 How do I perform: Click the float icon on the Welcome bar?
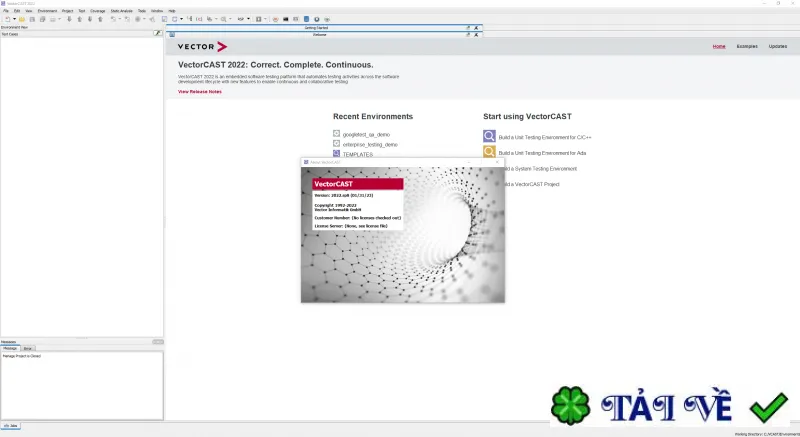pos(468,35)
